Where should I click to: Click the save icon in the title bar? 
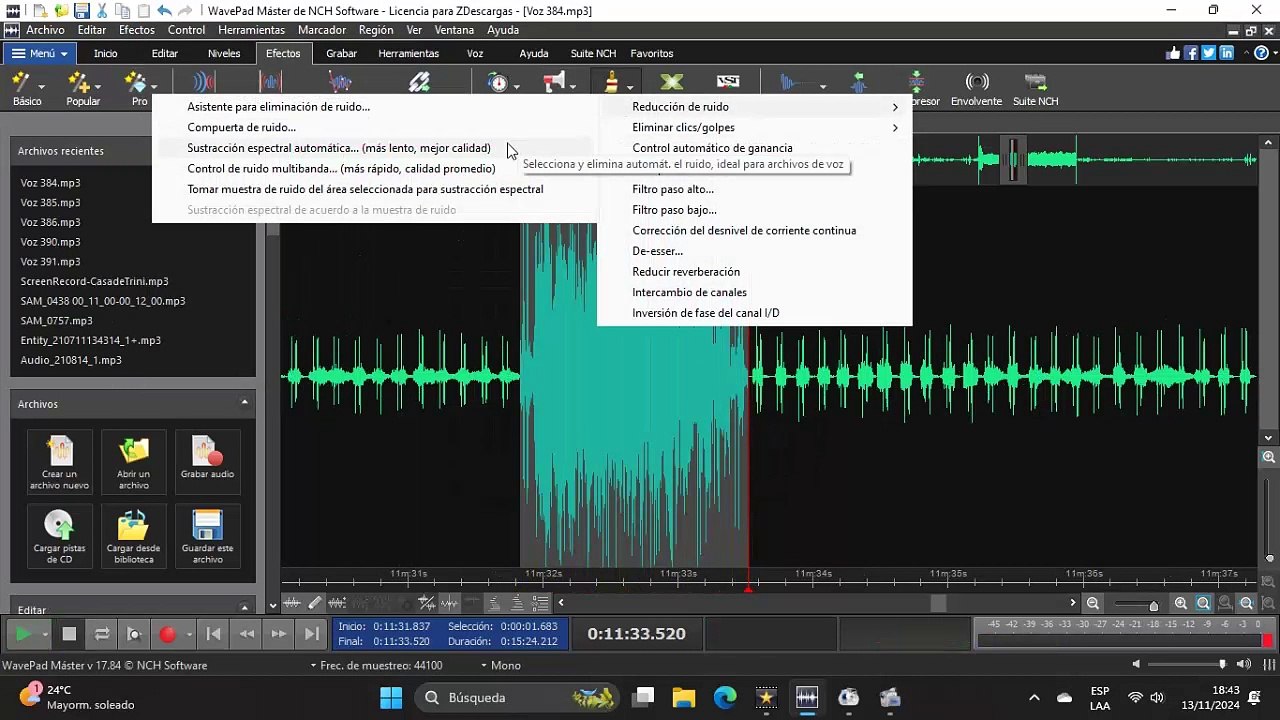[x=82, y=11]
